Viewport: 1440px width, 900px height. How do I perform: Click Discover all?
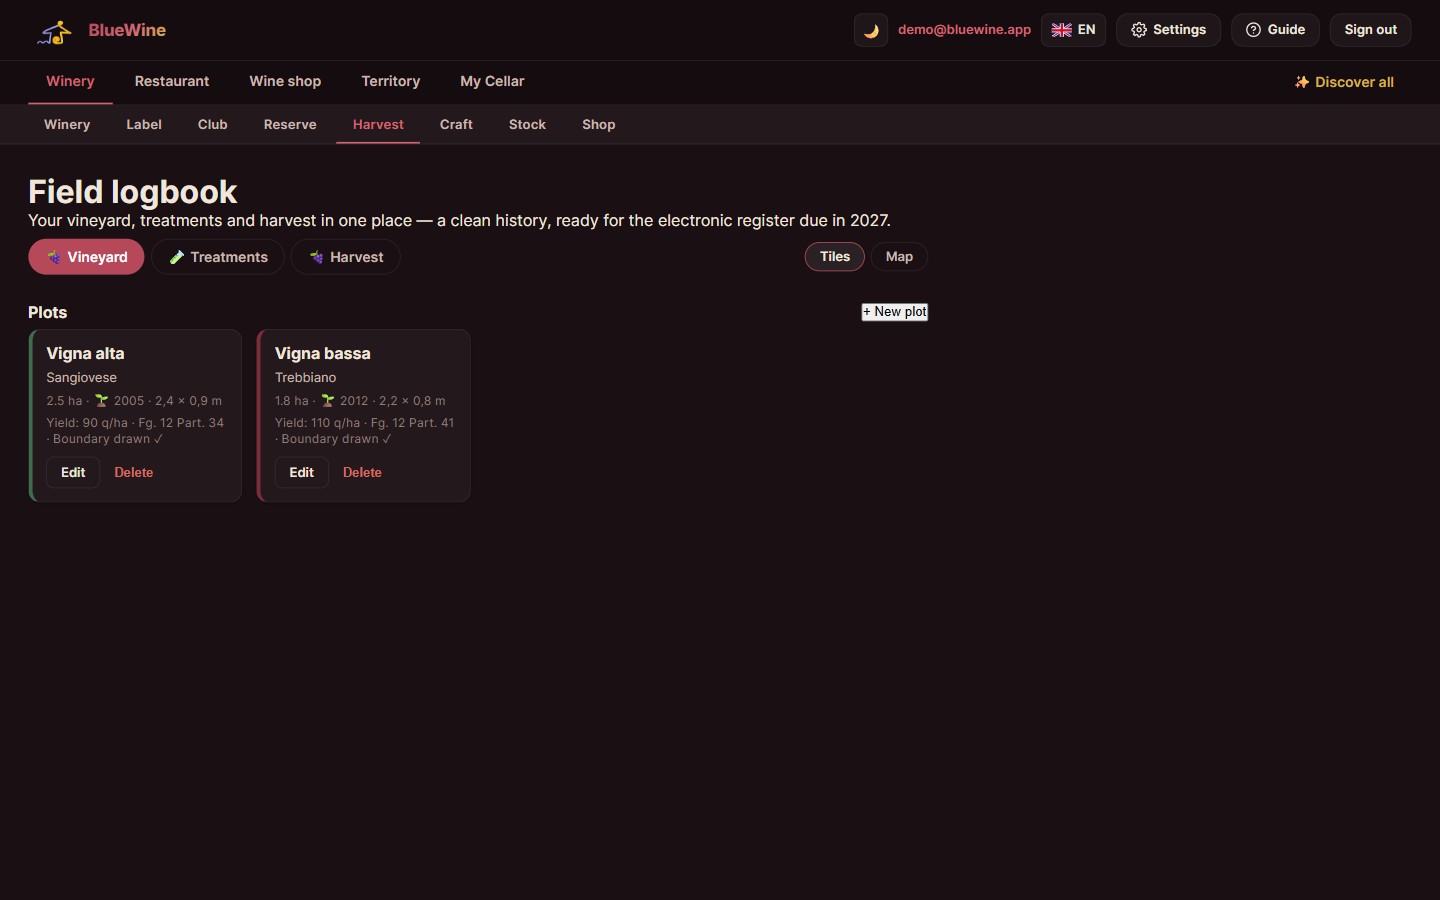(x=1344, y=82)
